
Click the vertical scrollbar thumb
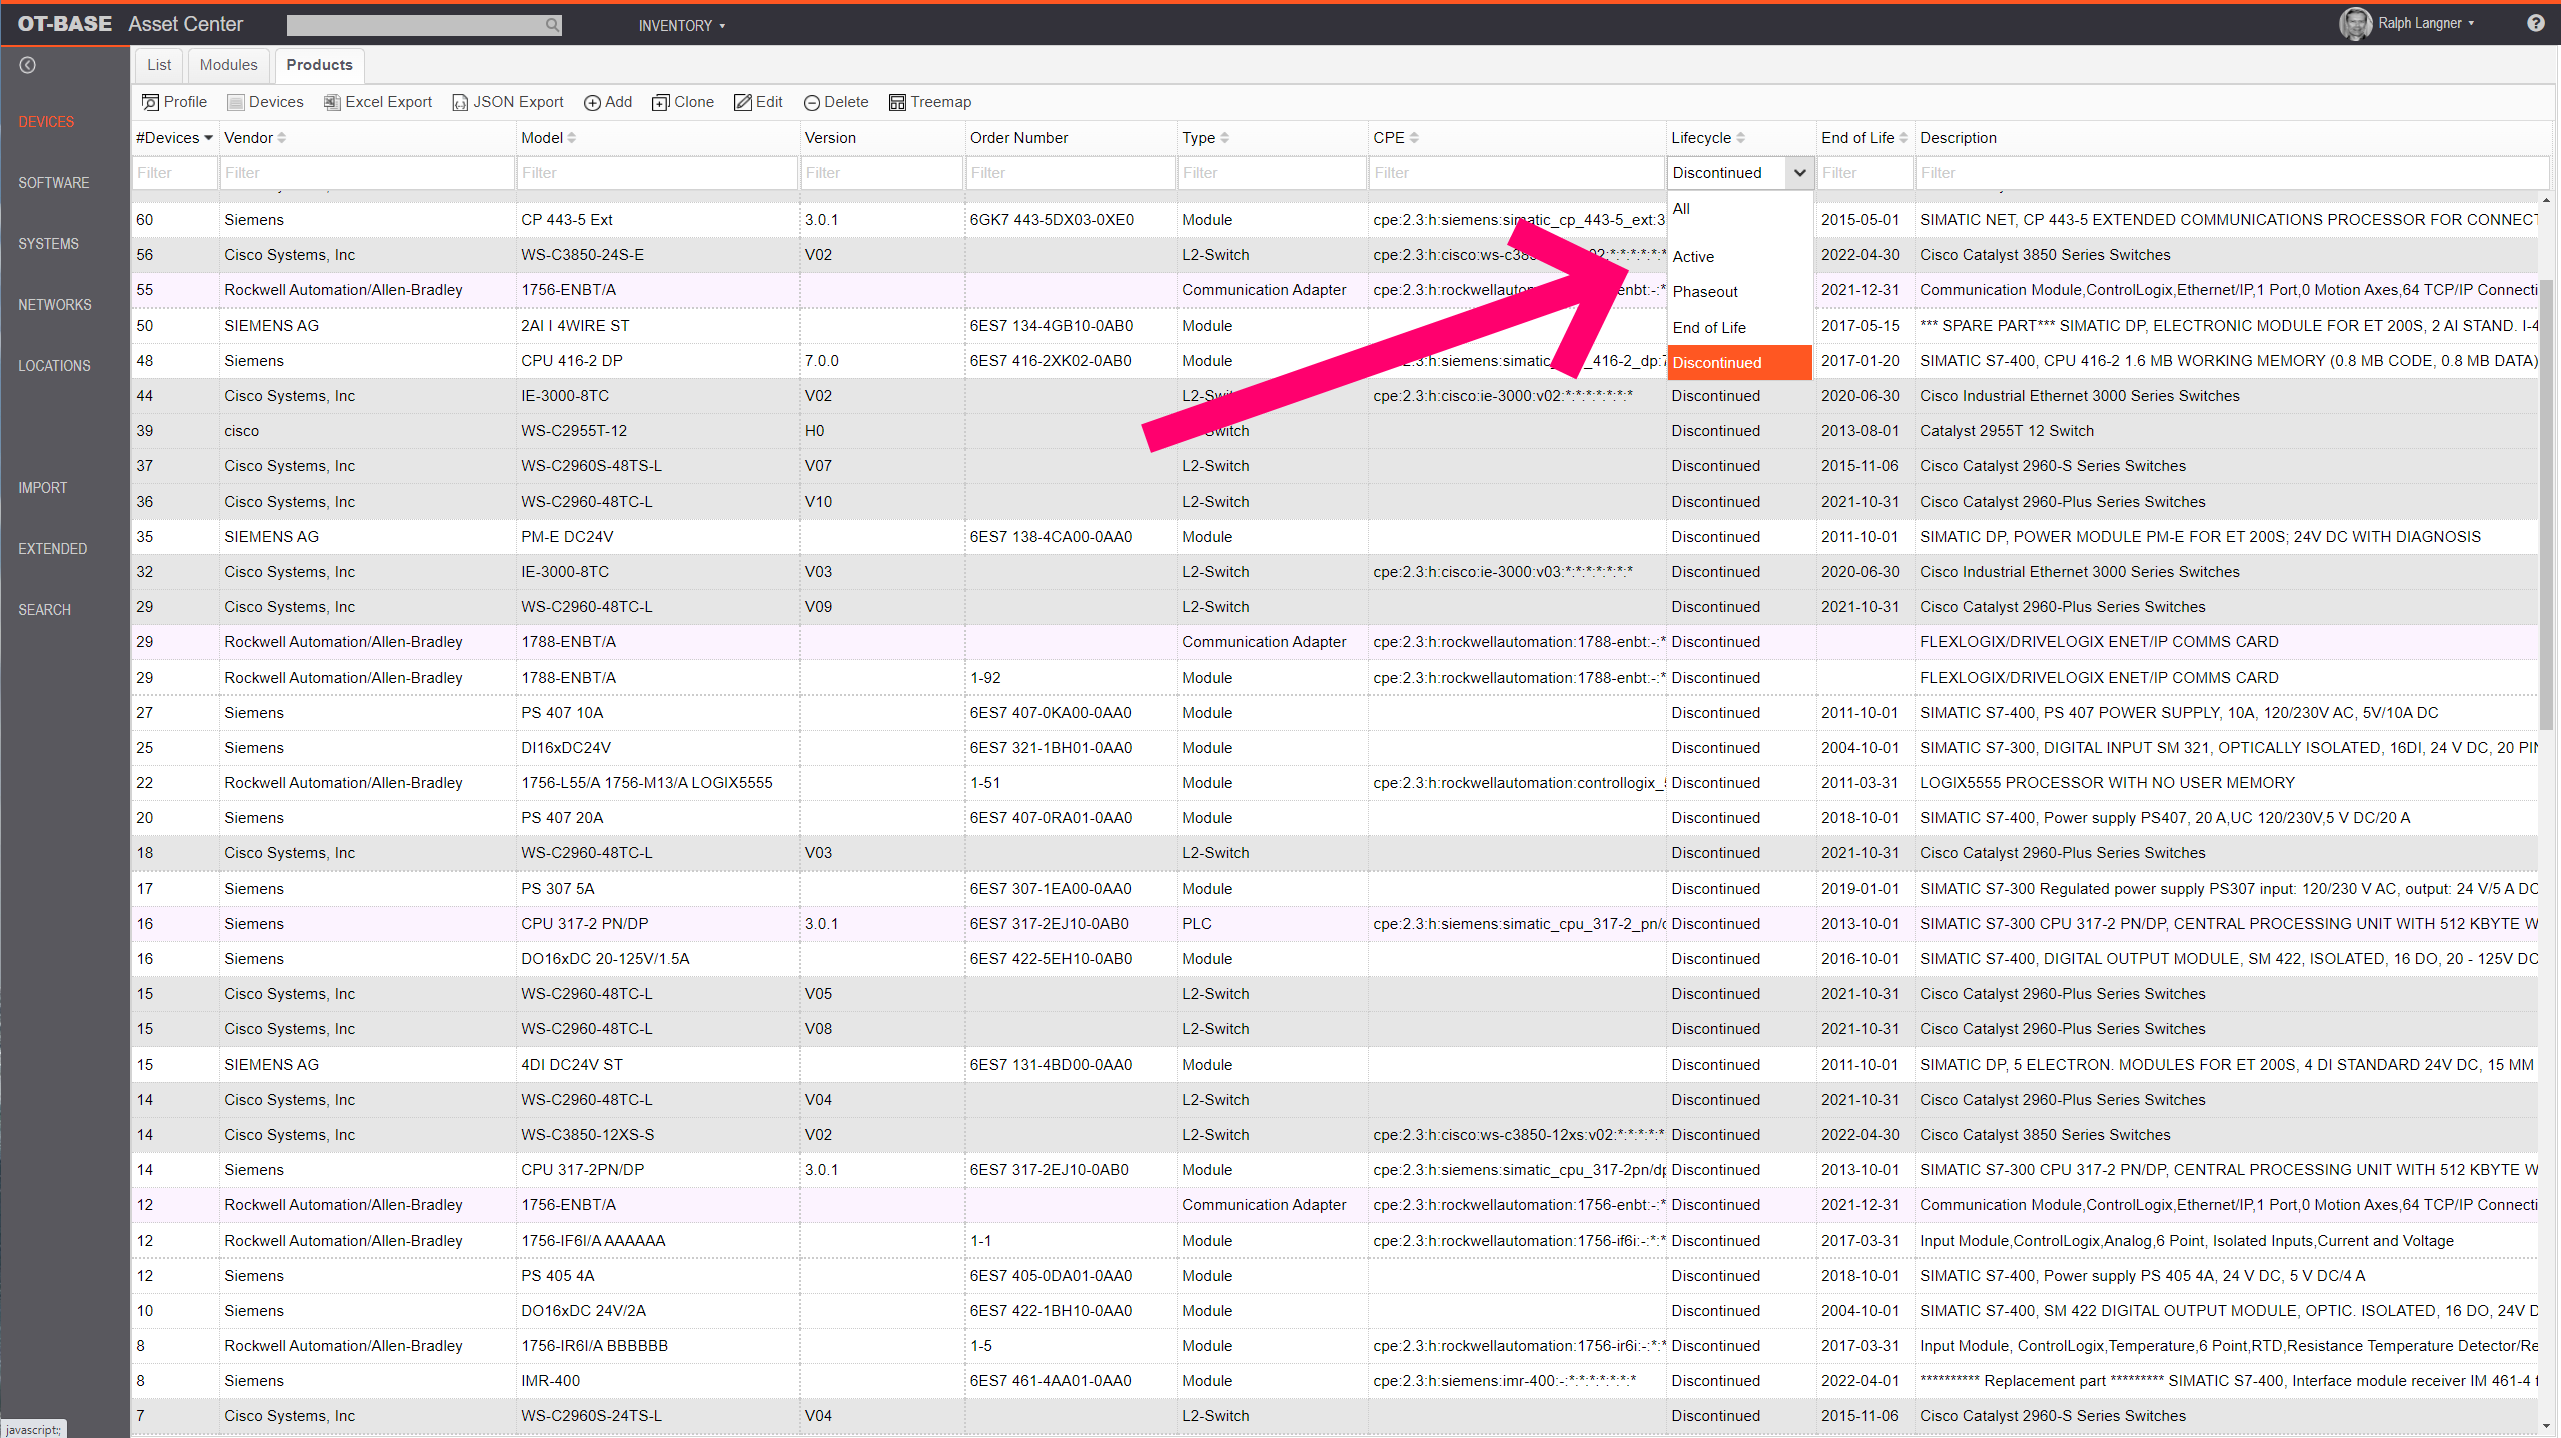click(2547, 505)
